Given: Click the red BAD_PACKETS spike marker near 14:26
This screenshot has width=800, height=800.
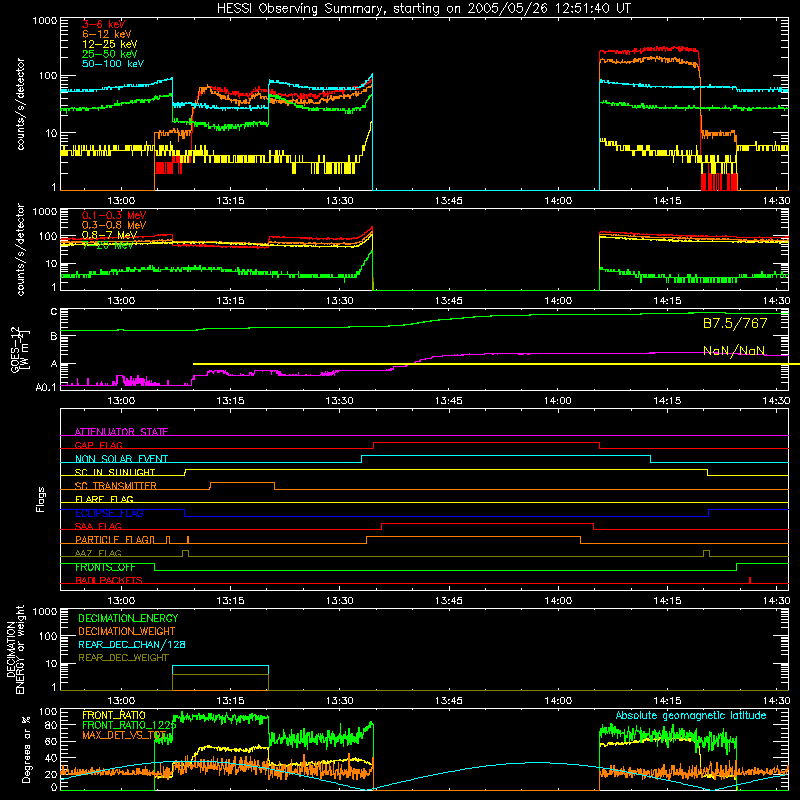Looking at the screenshot, I should [x=749, y=580].
